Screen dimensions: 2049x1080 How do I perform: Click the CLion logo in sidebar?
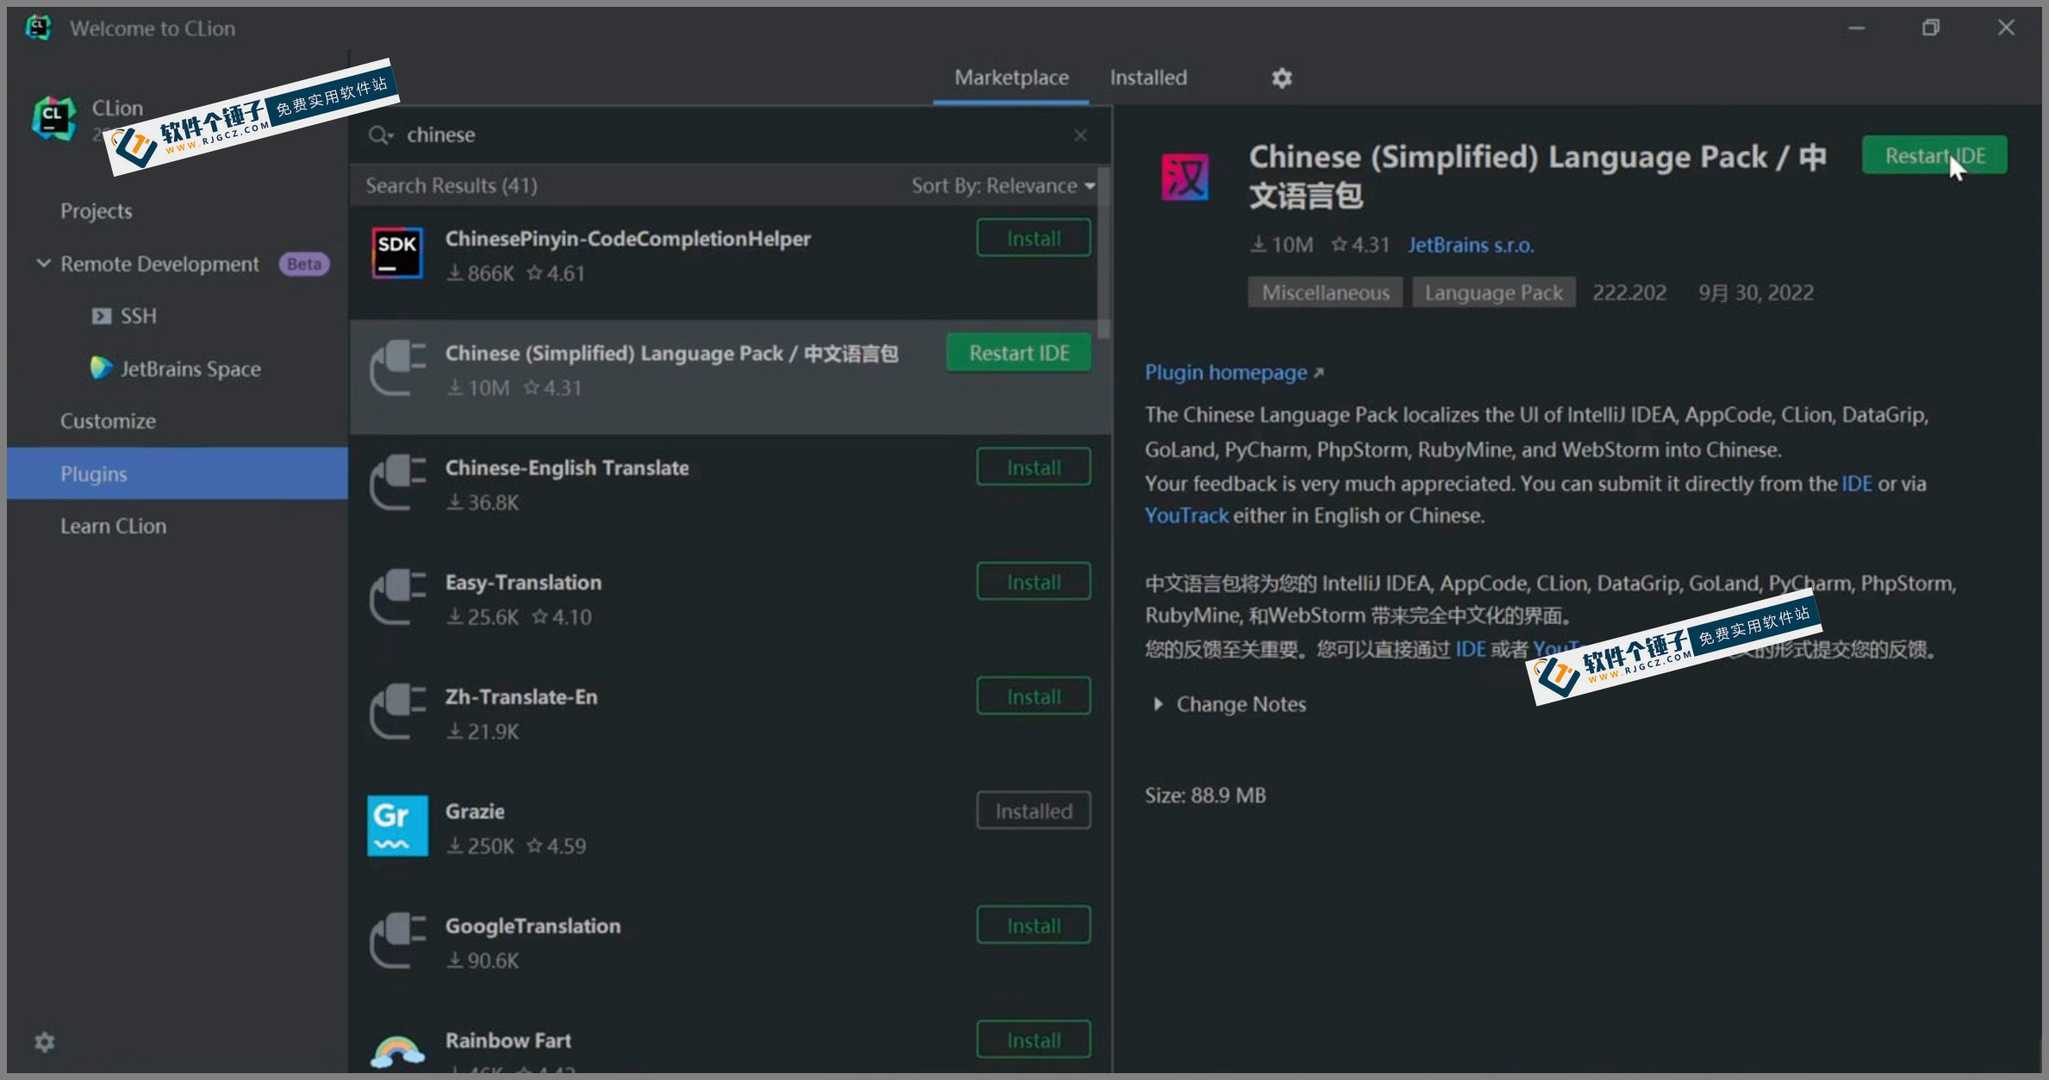coord(54,120)
